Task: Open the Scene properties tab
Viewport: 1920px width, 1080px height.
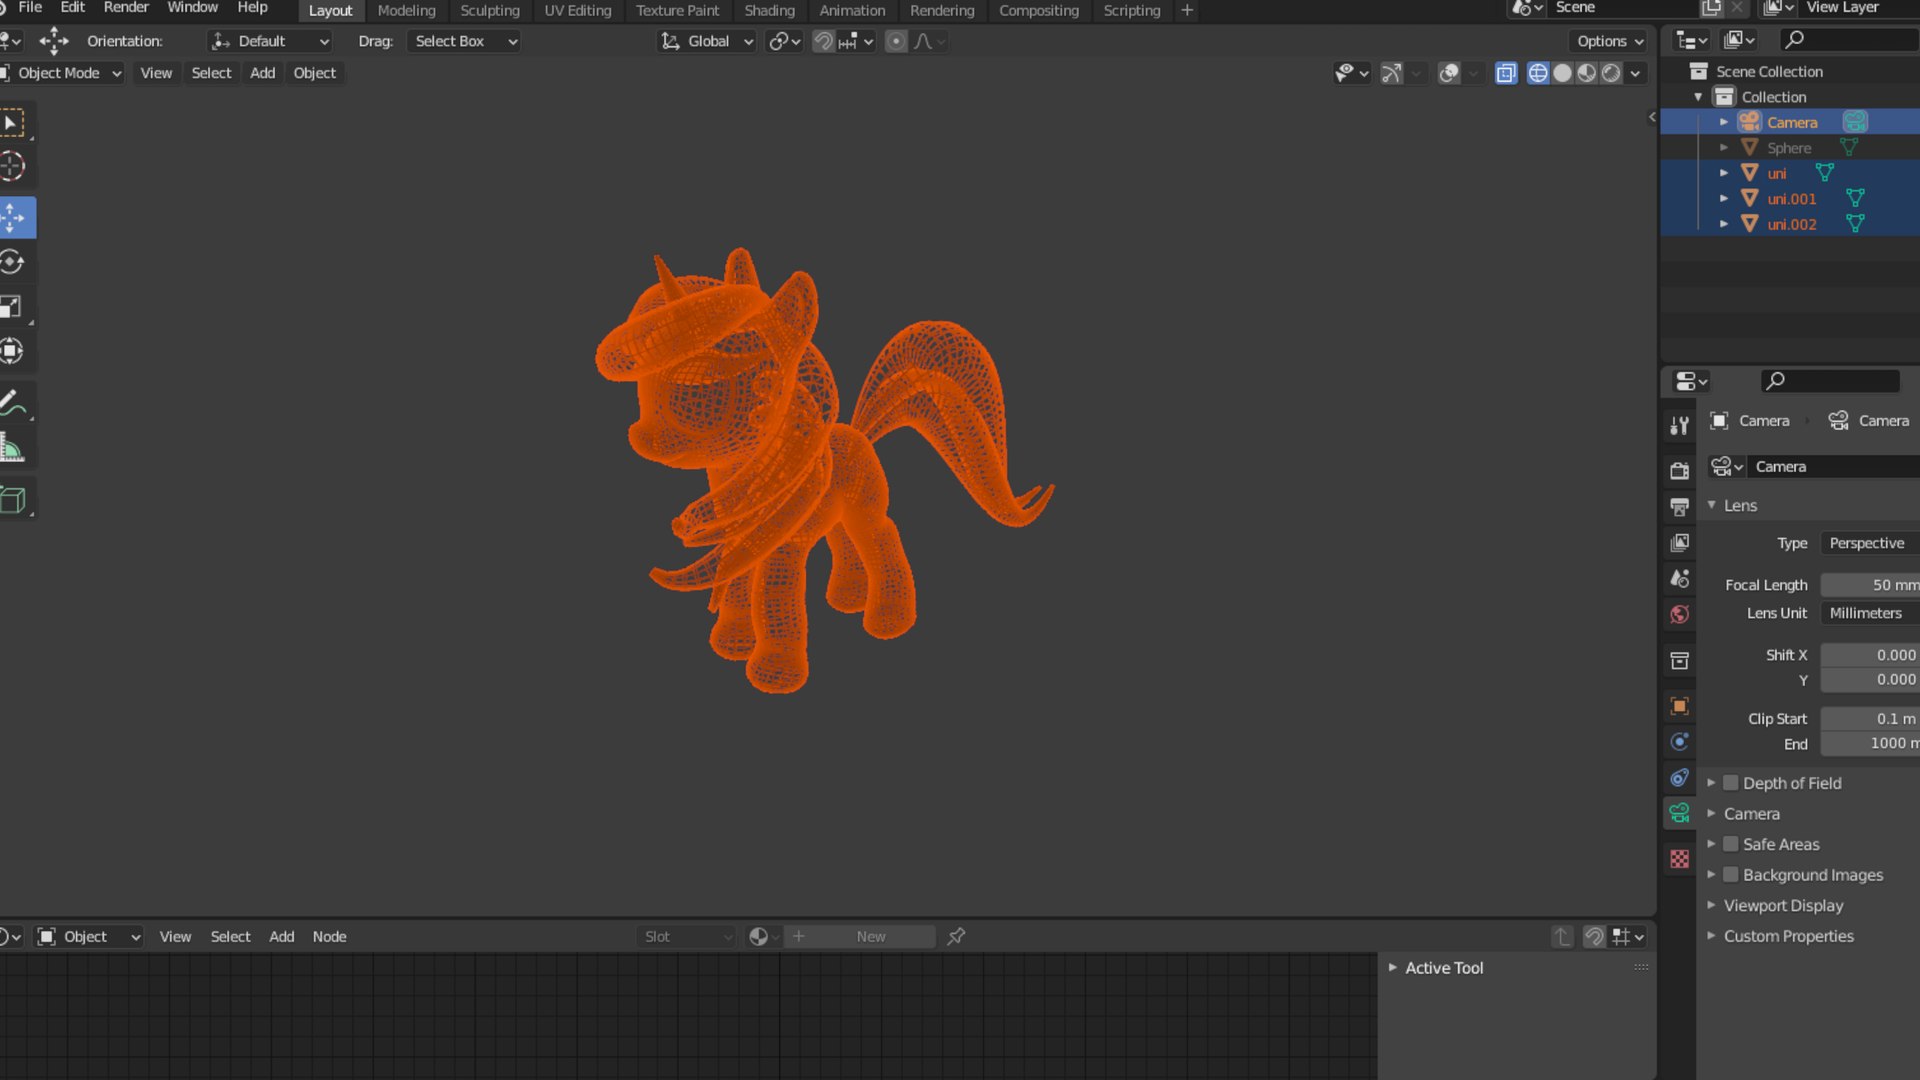Action: 1680,578
